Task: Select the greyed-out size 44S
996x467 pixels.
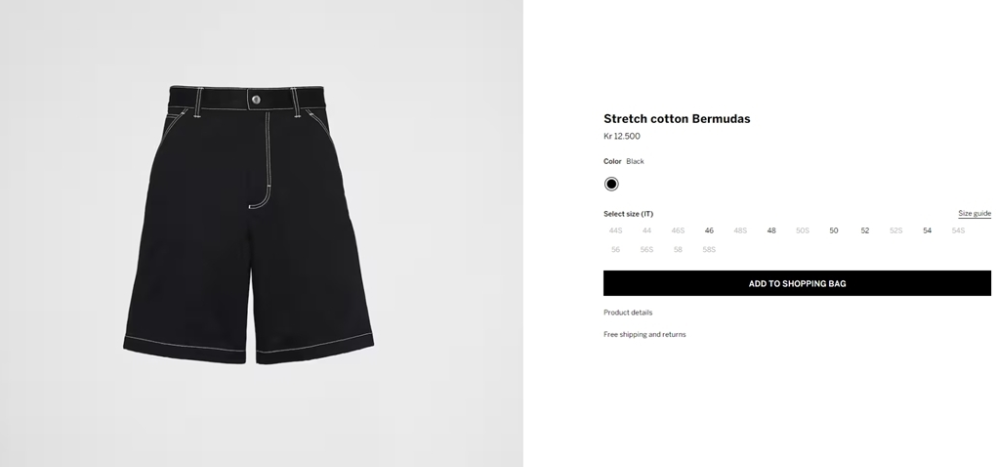Action: tap(616, 231)
